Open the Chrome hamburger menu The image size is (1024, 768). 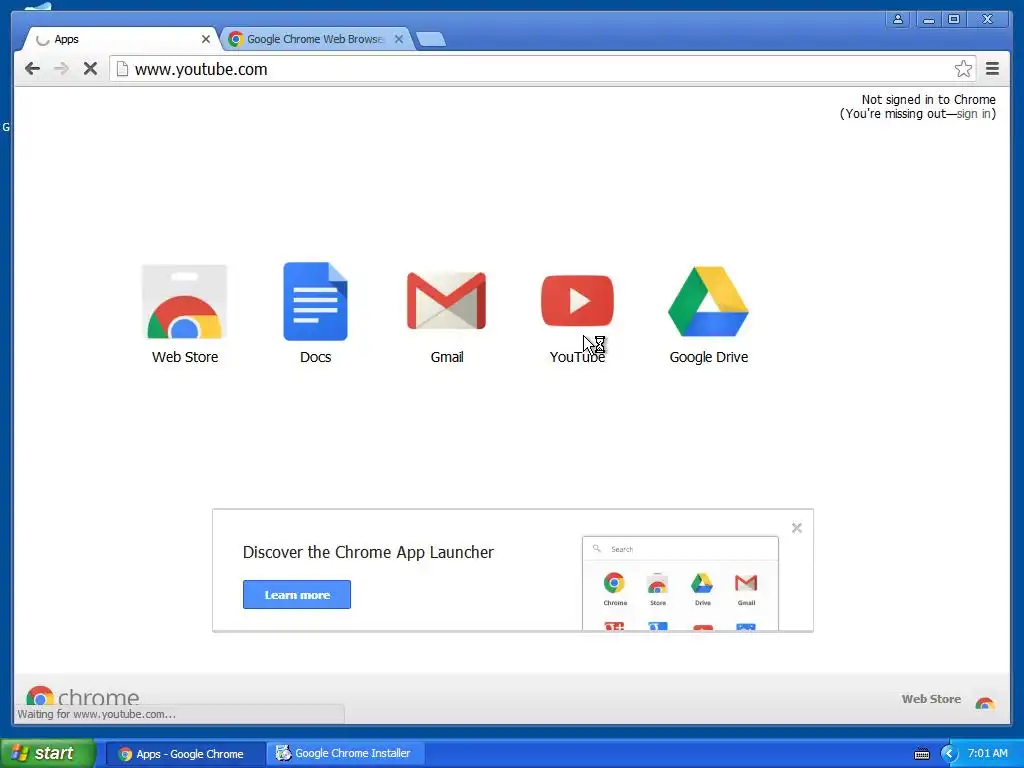(x=992, y=69)
